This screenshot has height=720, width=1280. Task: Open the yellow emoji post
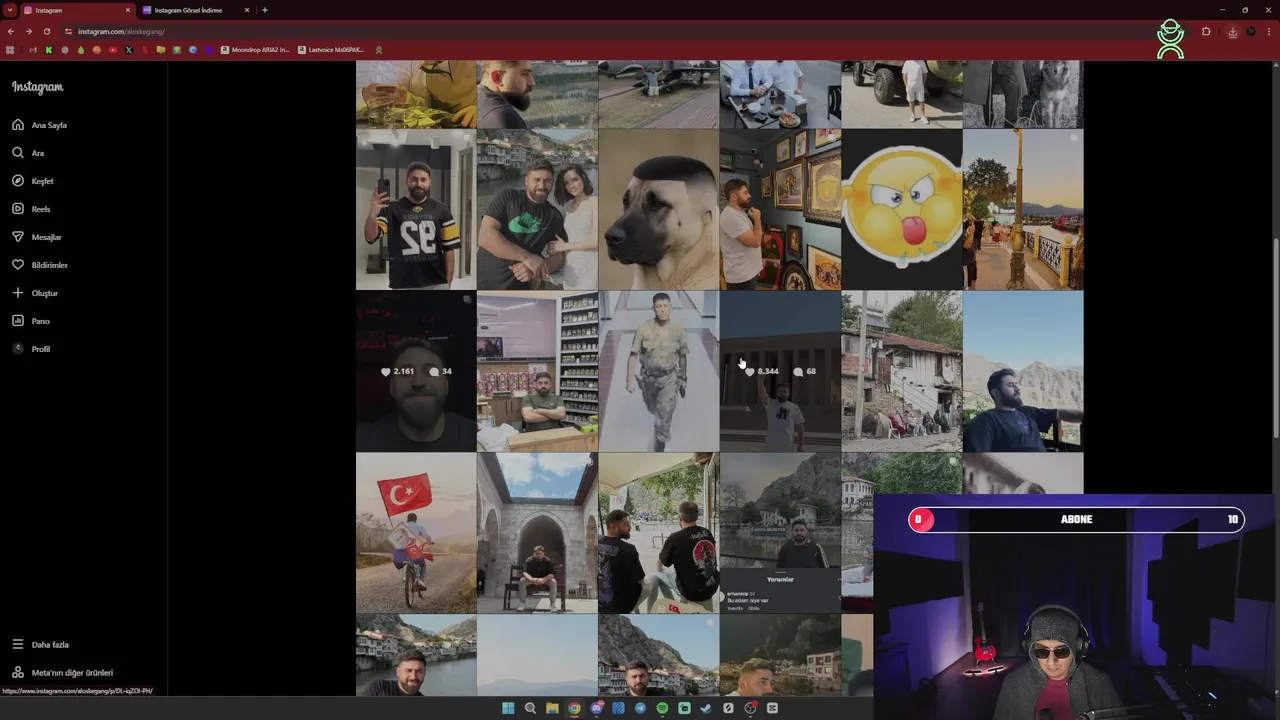coord(901,209)
